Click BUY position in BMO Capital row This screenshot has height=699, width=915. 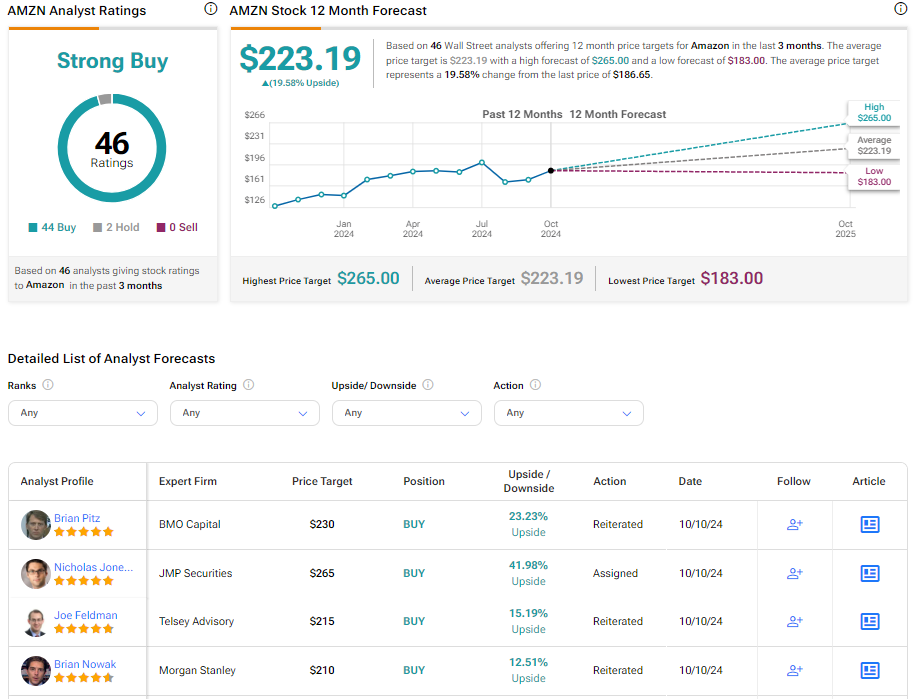click(414, 525)
